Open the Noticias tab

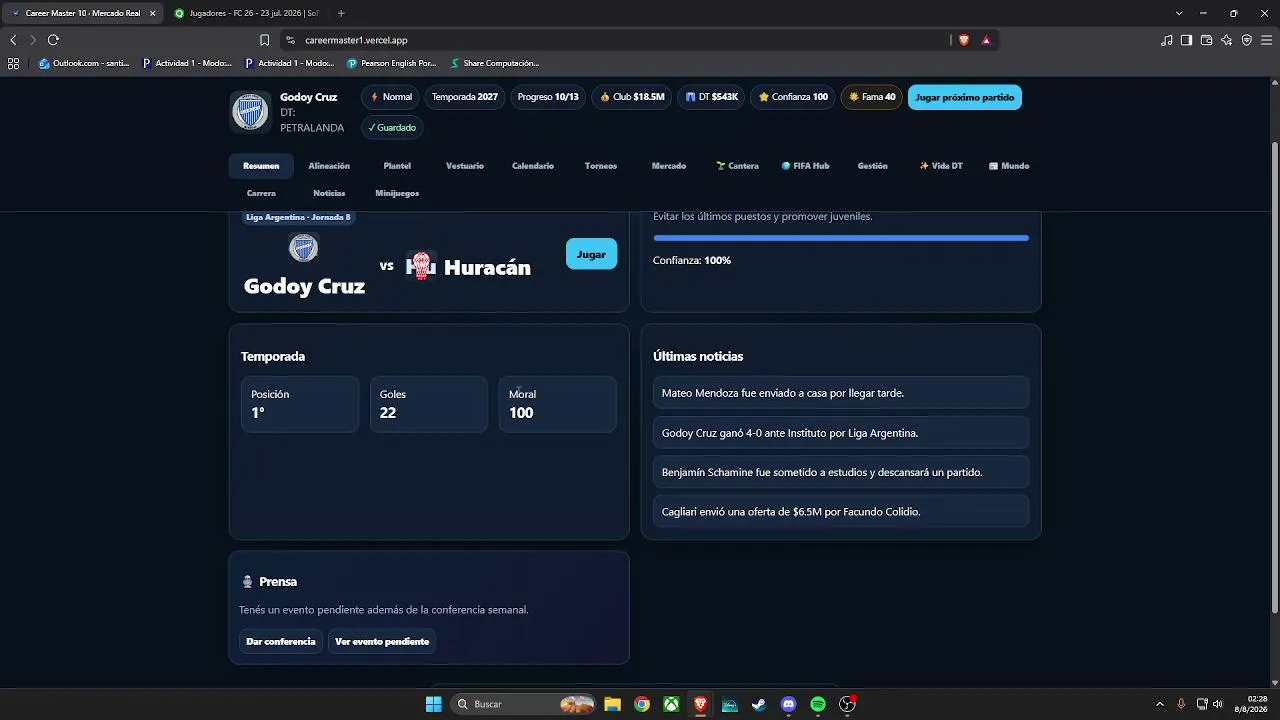click(x=329, y=193)
